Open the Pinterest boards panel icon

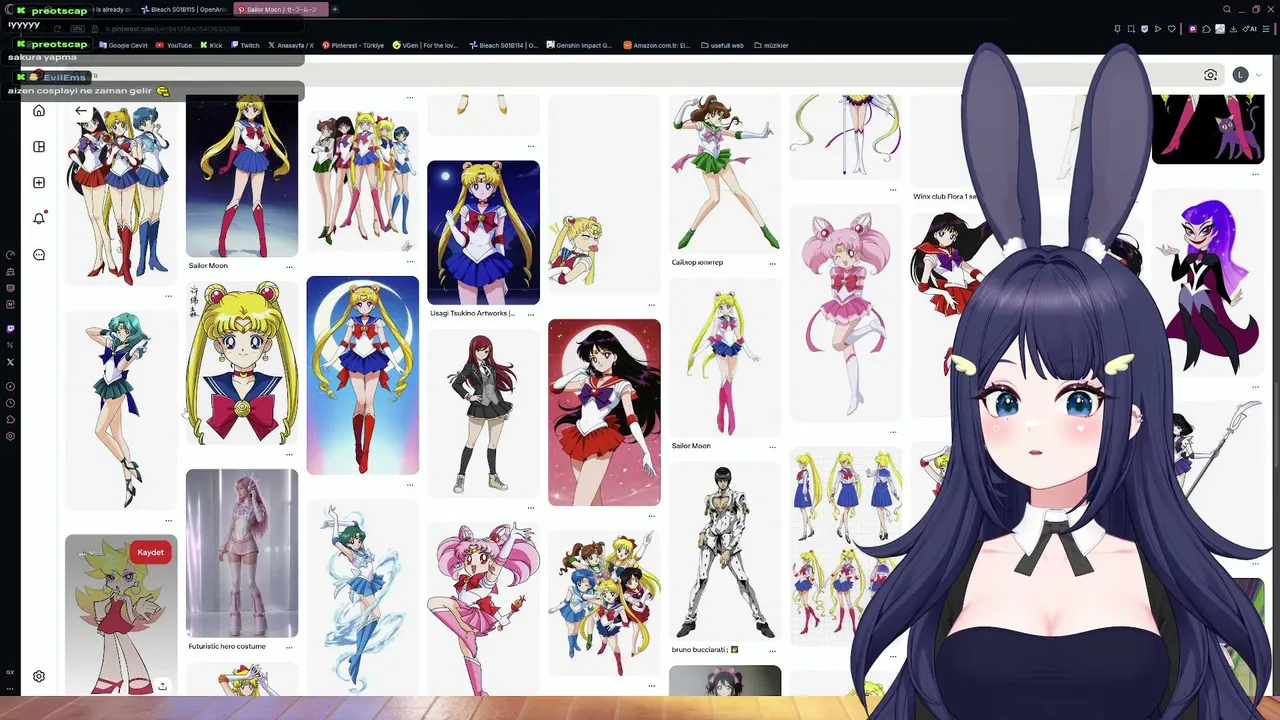39,147
